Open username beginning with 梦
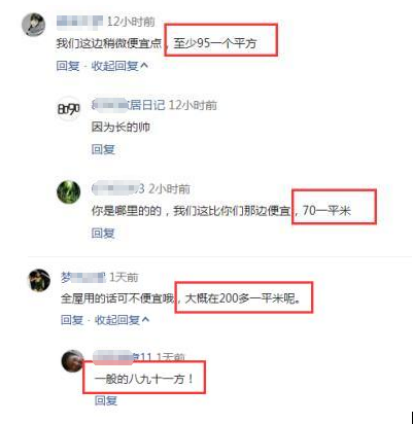Viewport: 413px width, 425px height. 83,277
